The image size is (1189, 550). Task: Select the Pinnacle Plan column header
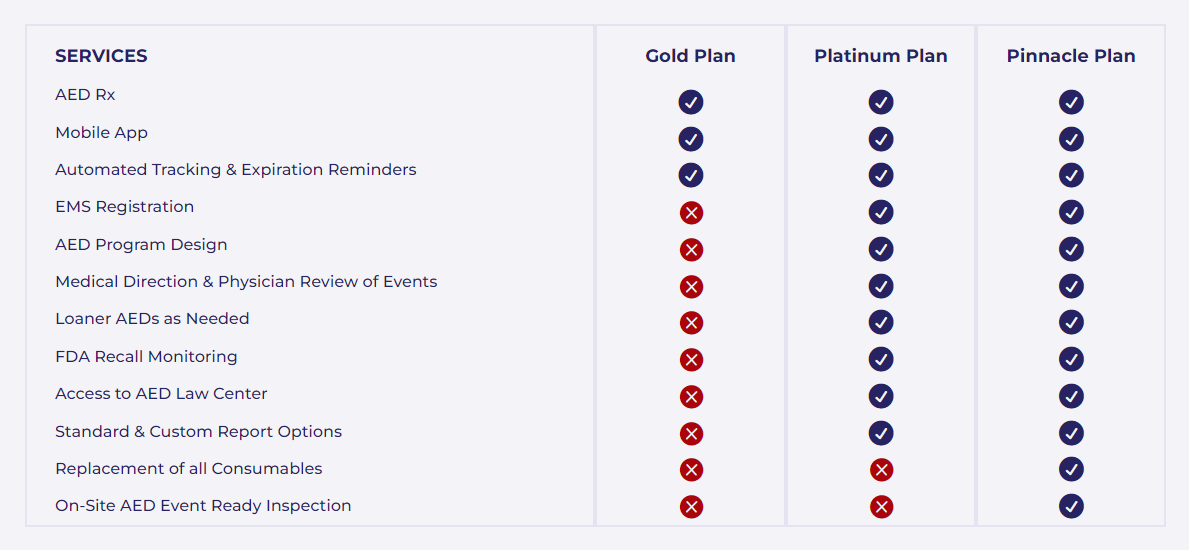1071,56
